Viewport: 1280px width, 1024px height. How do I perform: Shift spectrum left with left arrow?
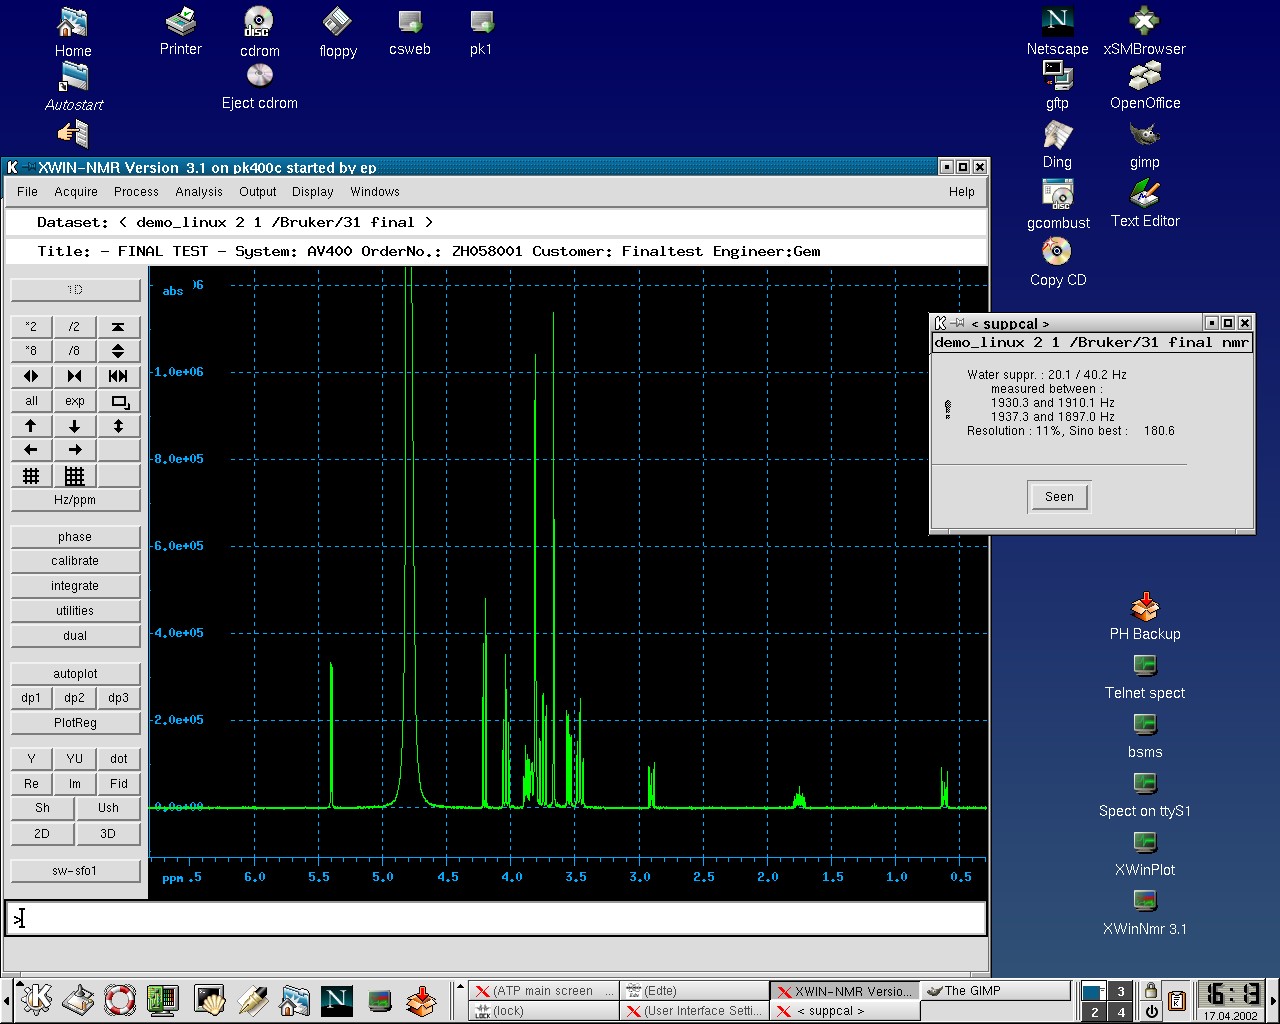point(31,450)
